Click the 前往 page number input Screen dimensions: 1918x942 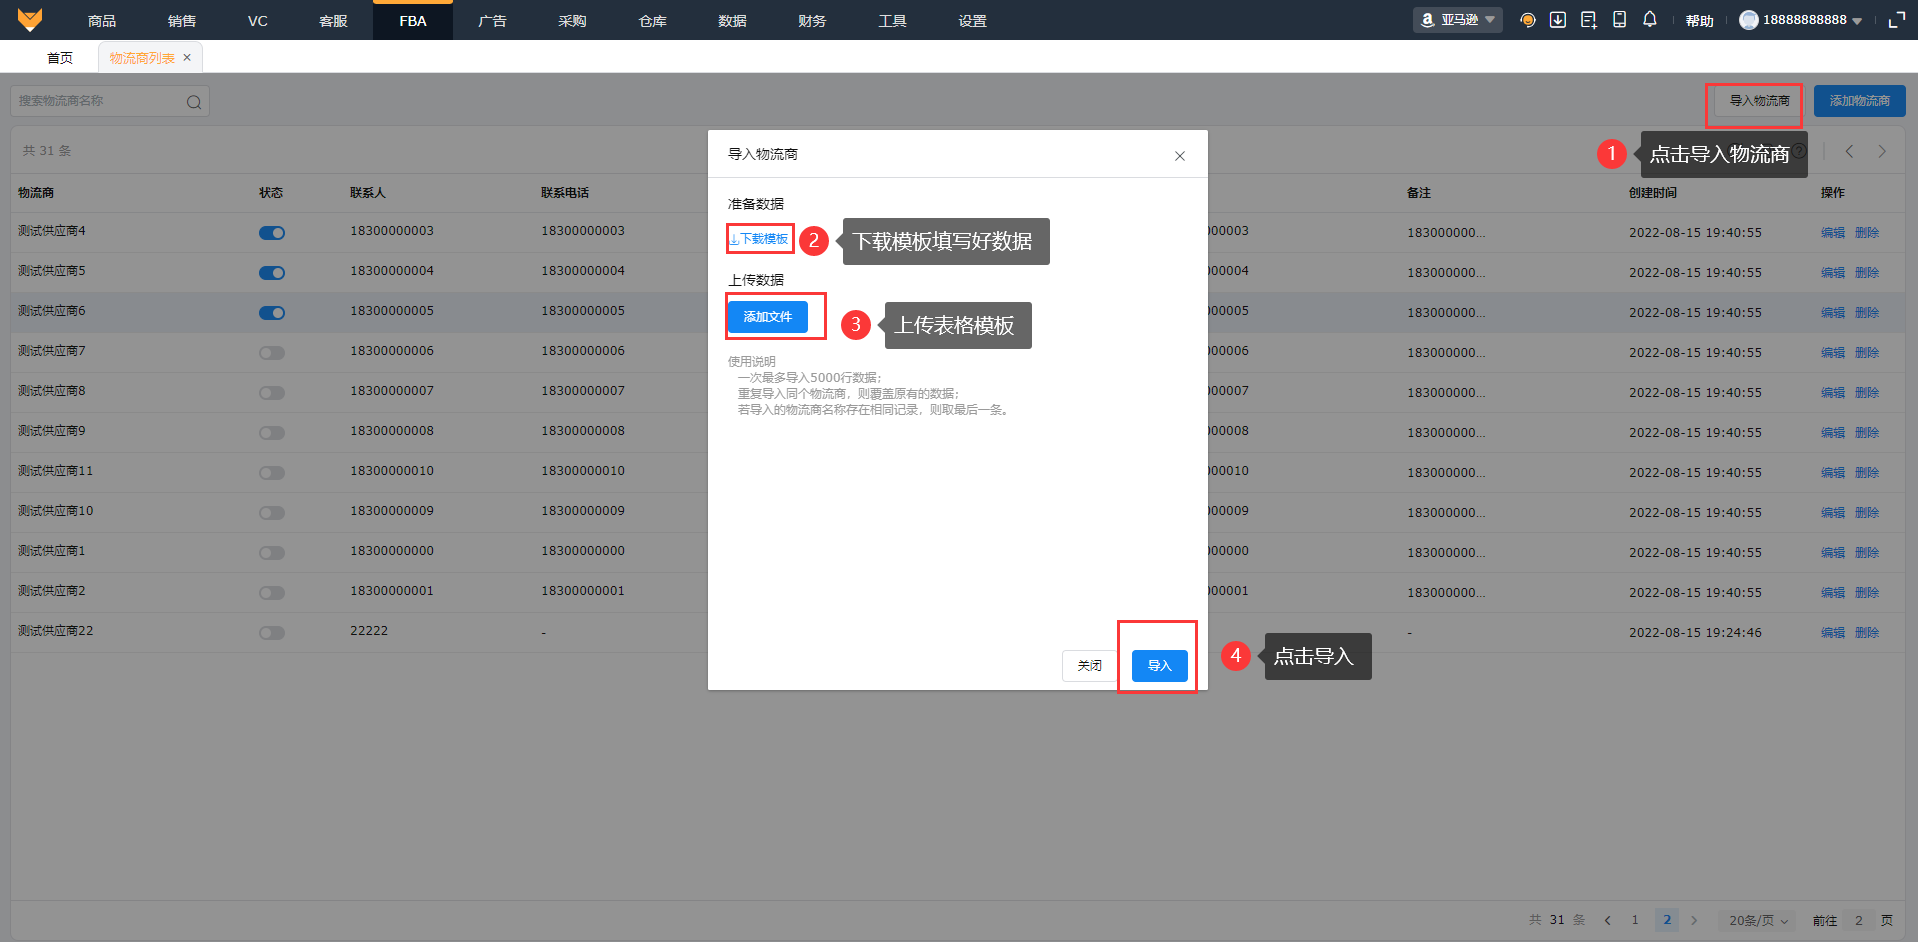[1859, 920]
